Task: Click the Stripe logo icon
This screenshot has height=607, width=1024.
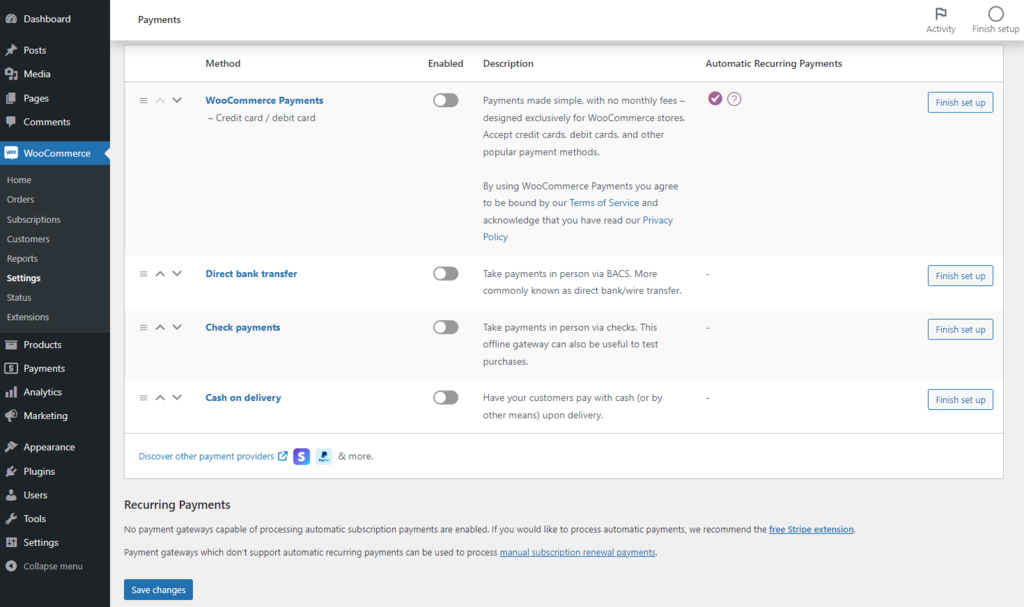Action: 301,456
